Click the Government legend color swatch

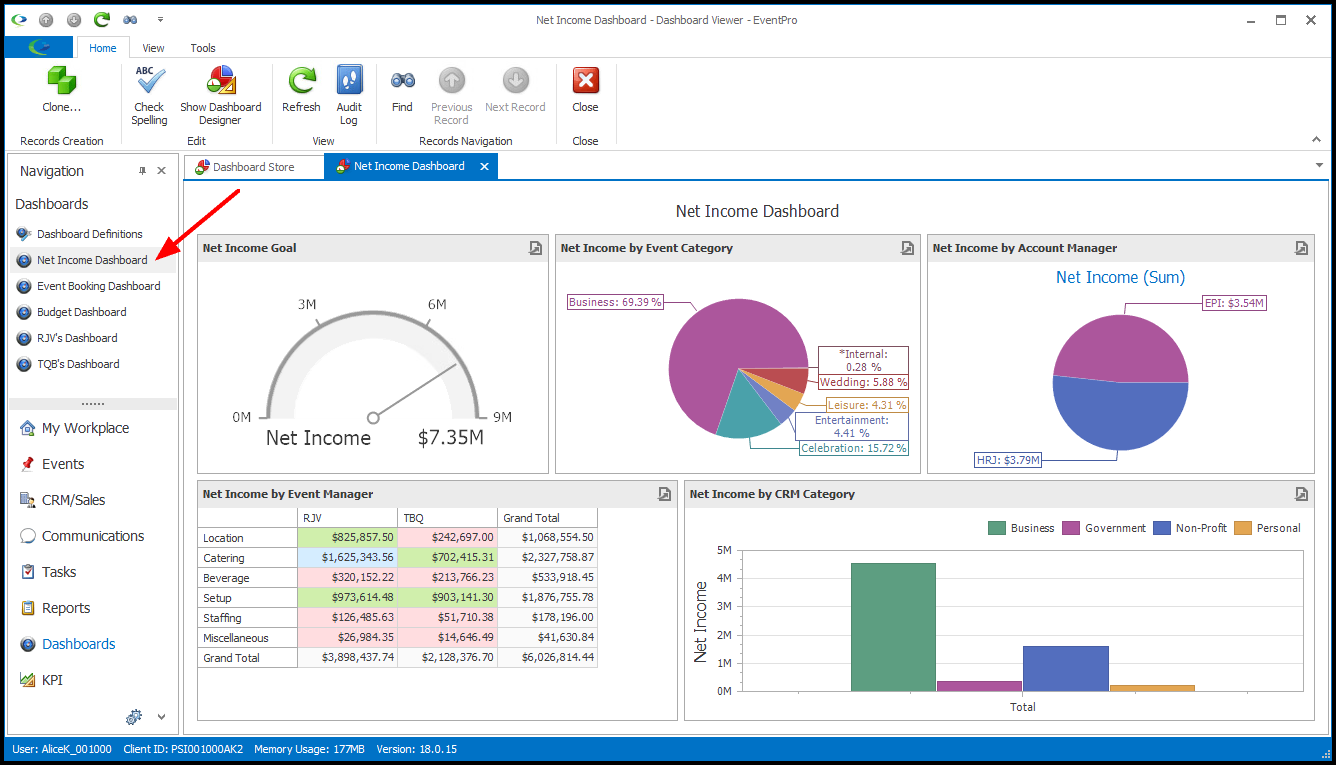click(x=1071, y=528)
